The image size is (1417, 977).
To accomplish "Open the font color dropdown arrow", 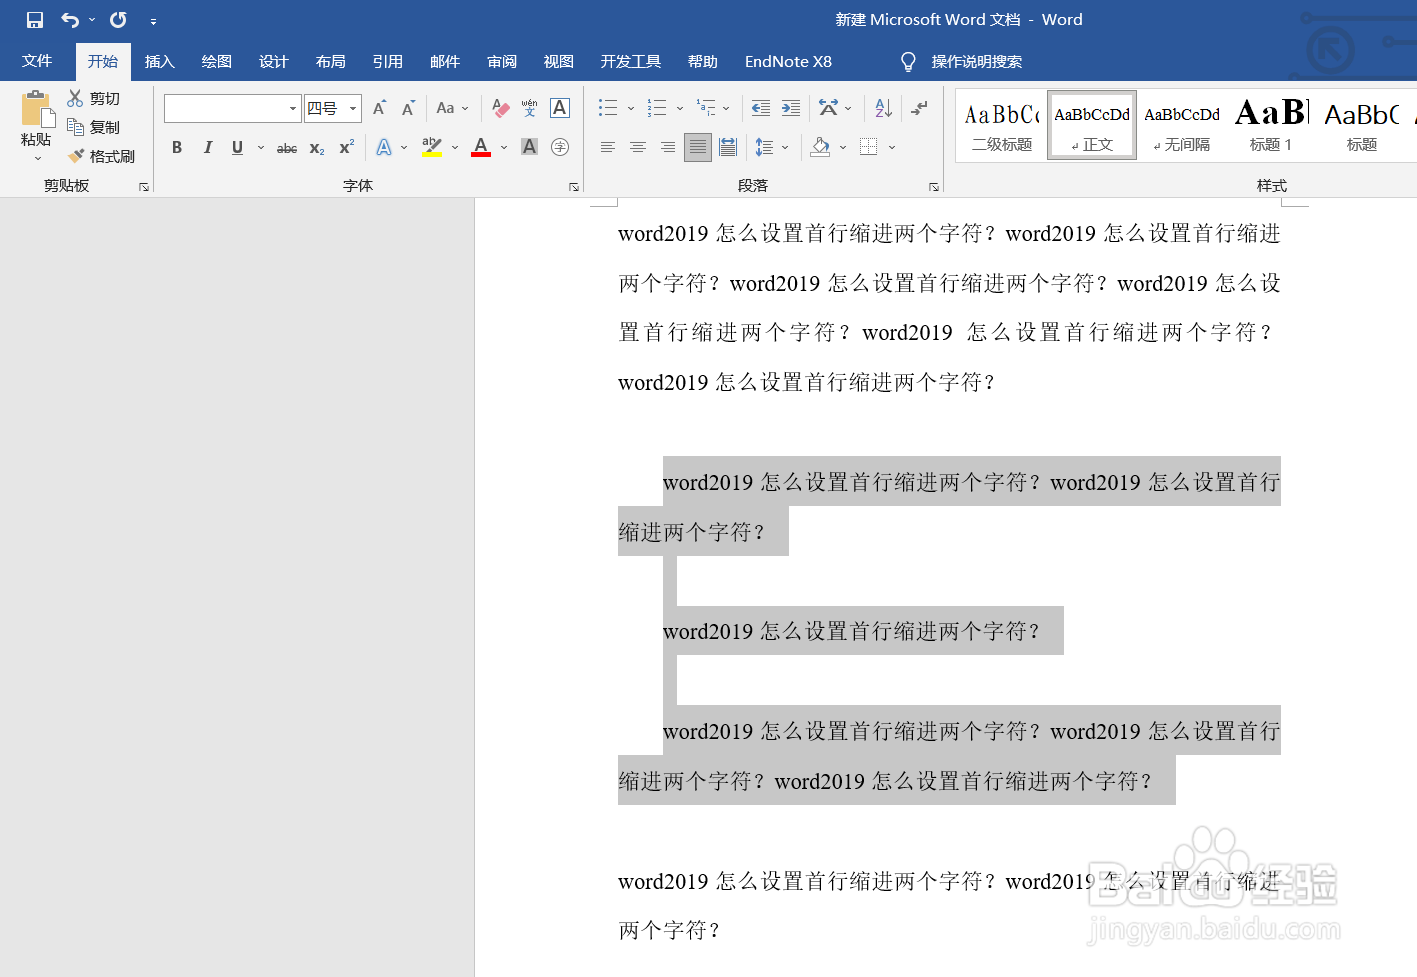I will (x=504, y=147).
